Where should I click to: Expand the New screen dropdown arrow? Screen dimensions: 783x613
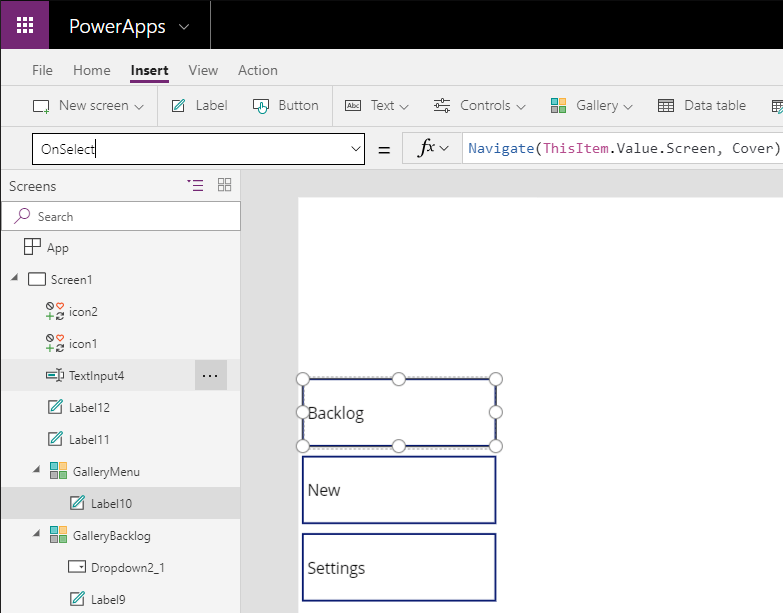139,107
